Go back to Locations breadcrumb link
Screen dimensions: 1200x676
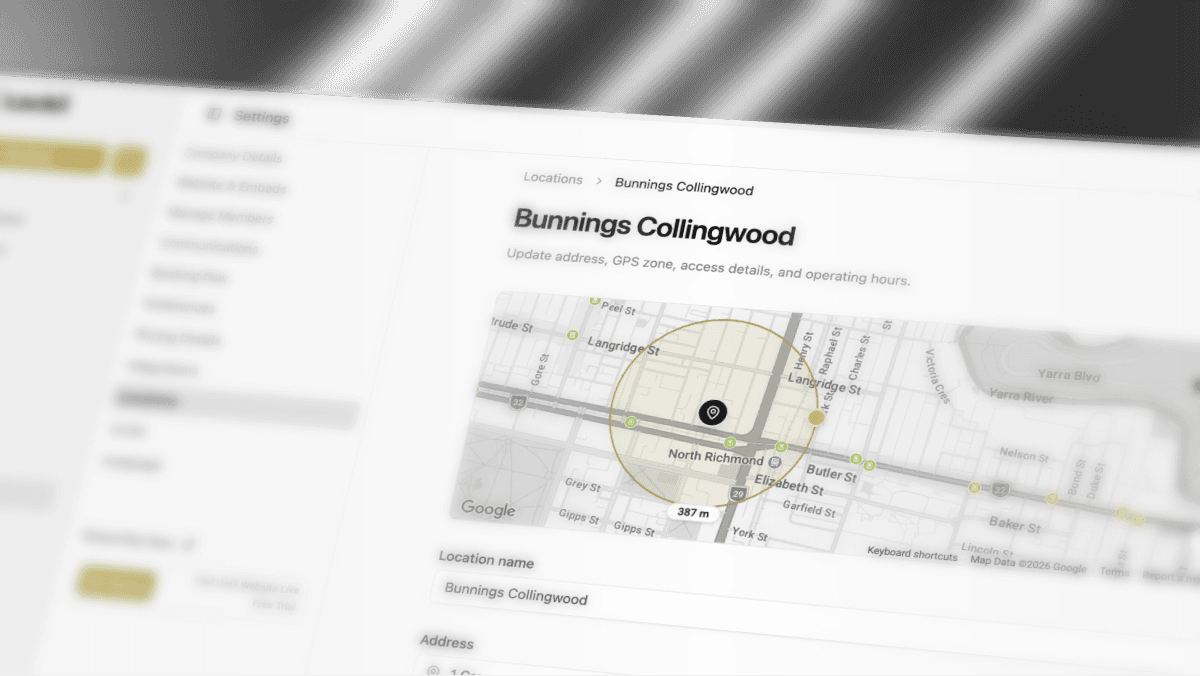click(553, 179)
